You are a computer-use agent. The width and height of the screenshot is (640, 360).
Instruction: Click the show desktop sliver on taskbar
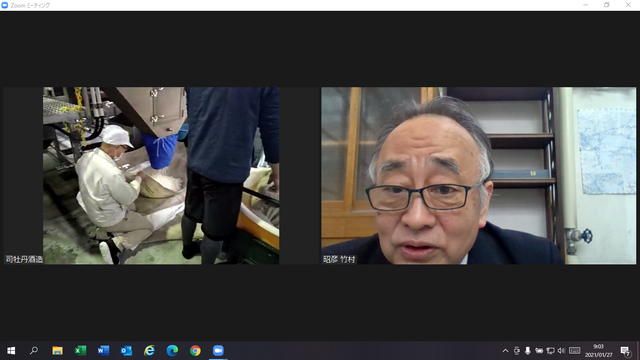click(638, 351)
